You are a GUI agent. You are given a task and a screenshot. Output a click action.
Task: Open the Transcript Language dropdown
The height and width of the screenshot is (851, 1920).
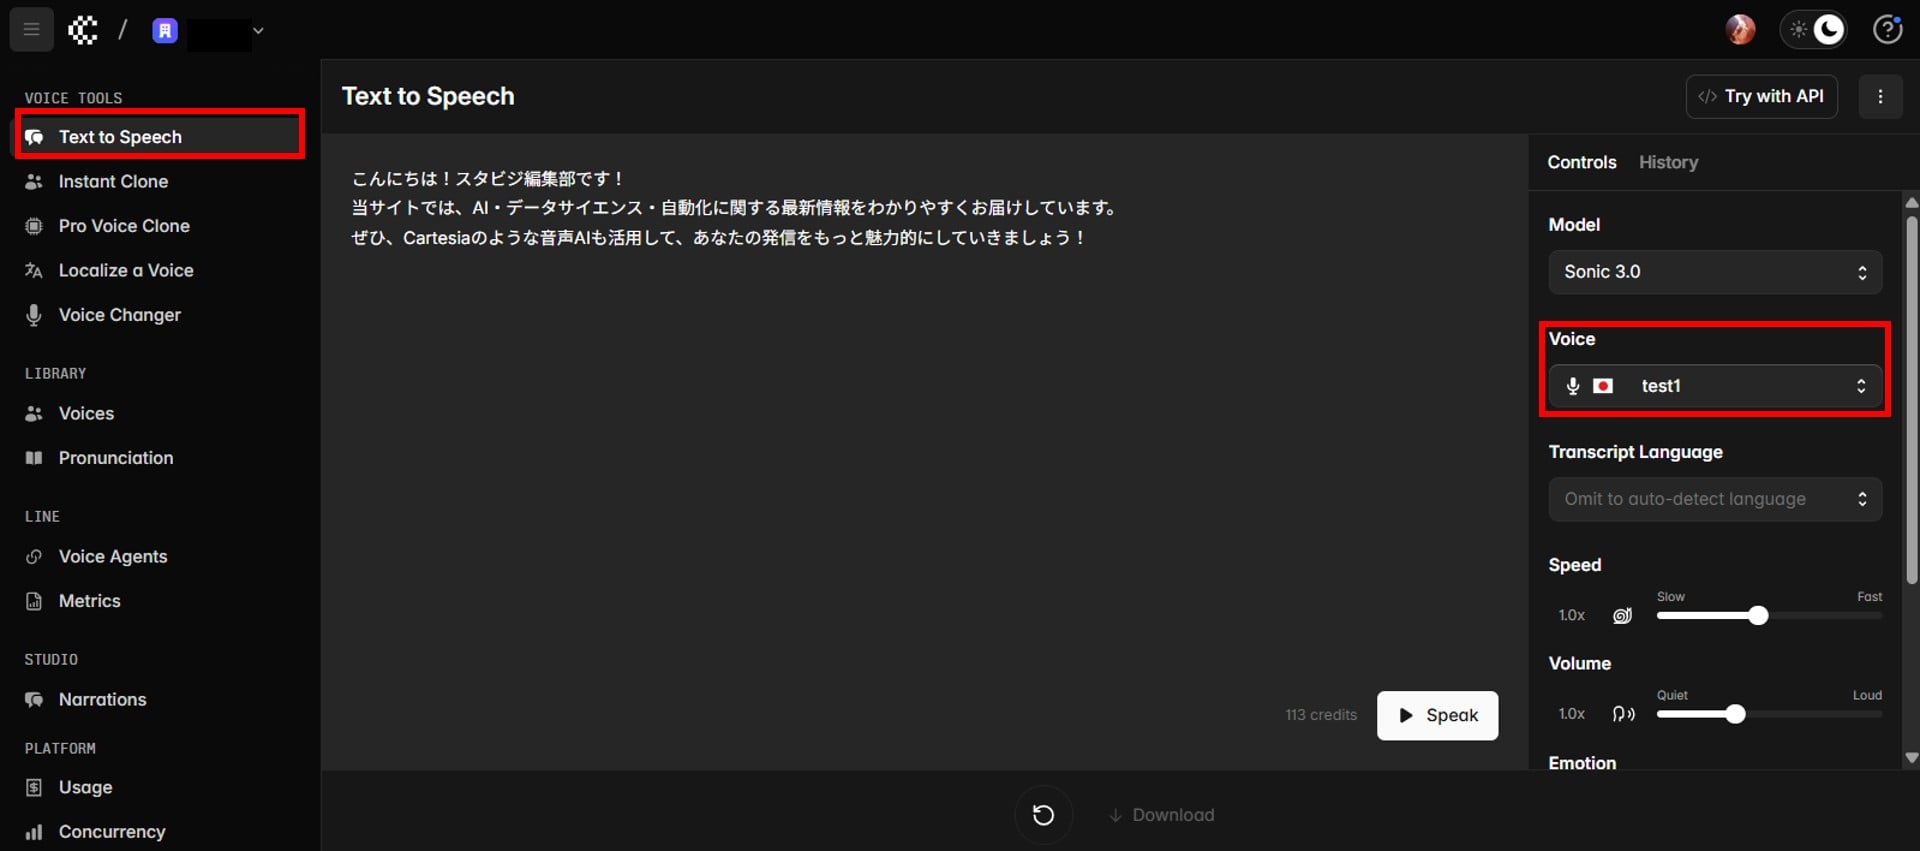(1714, 499)
